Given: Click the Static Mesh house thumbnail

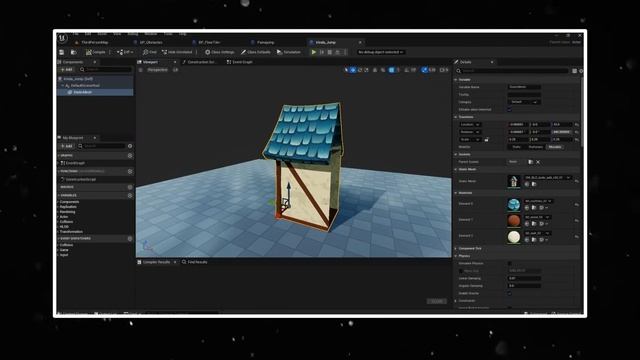Looking at the screenshot, I should click(x=514, y=181).
